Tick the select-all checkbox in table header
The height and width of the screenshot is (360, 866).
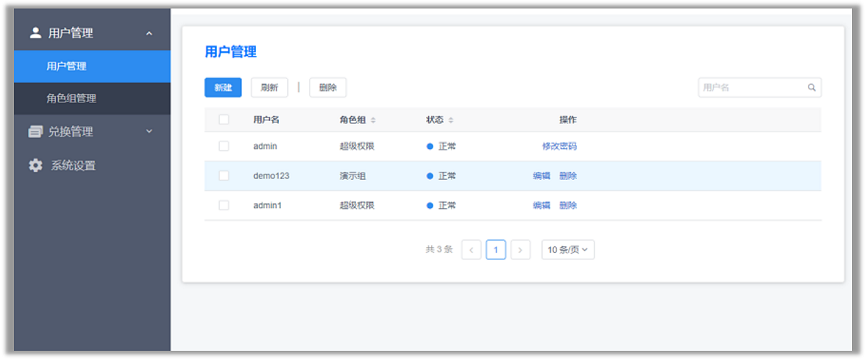tap(224, 119)
